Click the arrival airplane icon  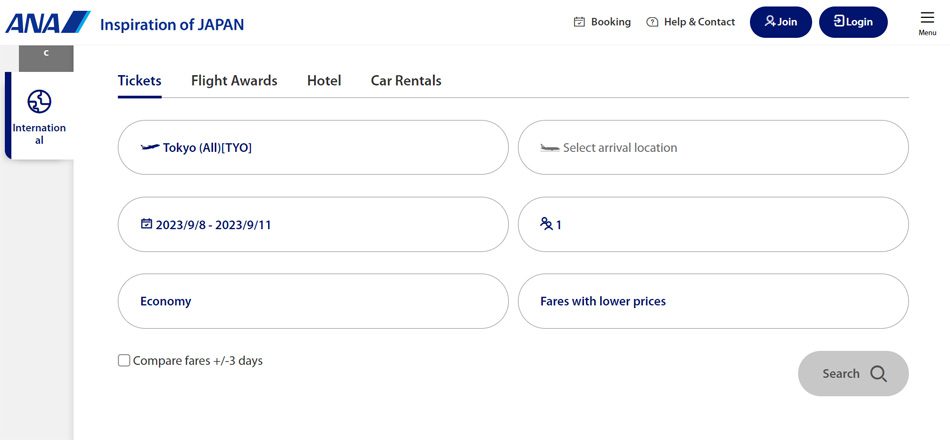coord(550,147)
